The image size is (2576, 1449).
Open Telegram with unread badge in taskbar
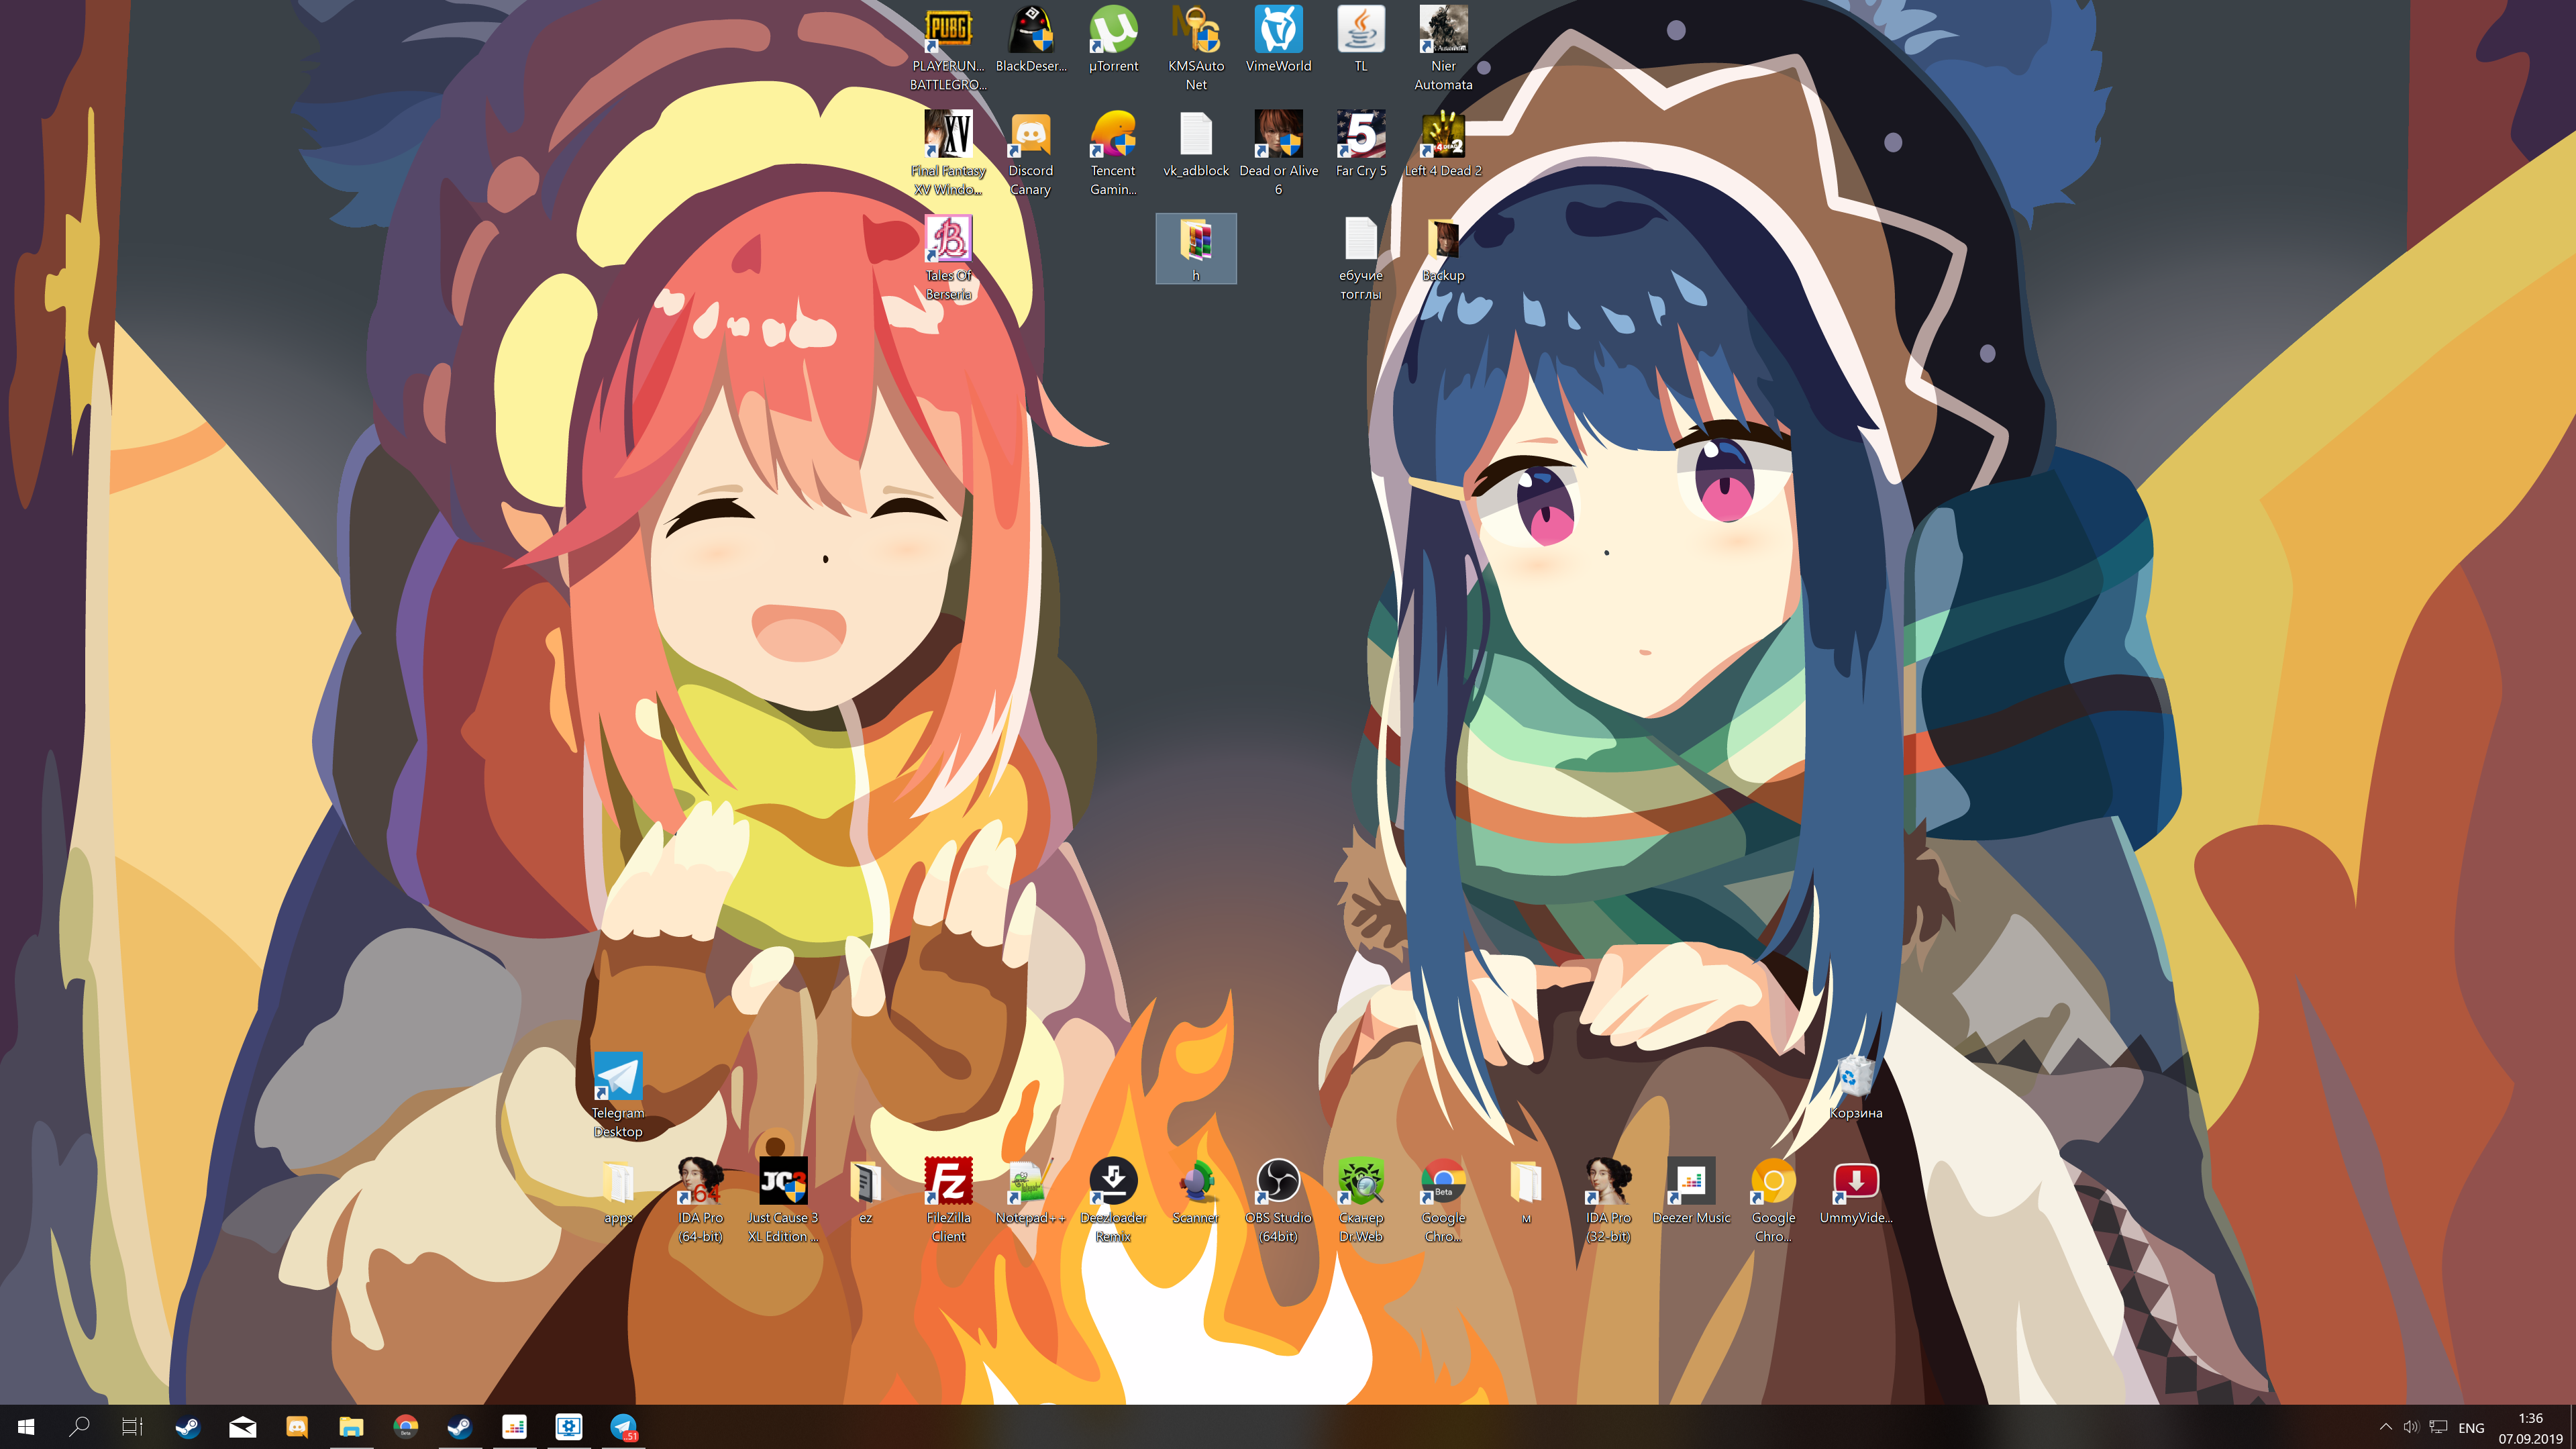624,1427
